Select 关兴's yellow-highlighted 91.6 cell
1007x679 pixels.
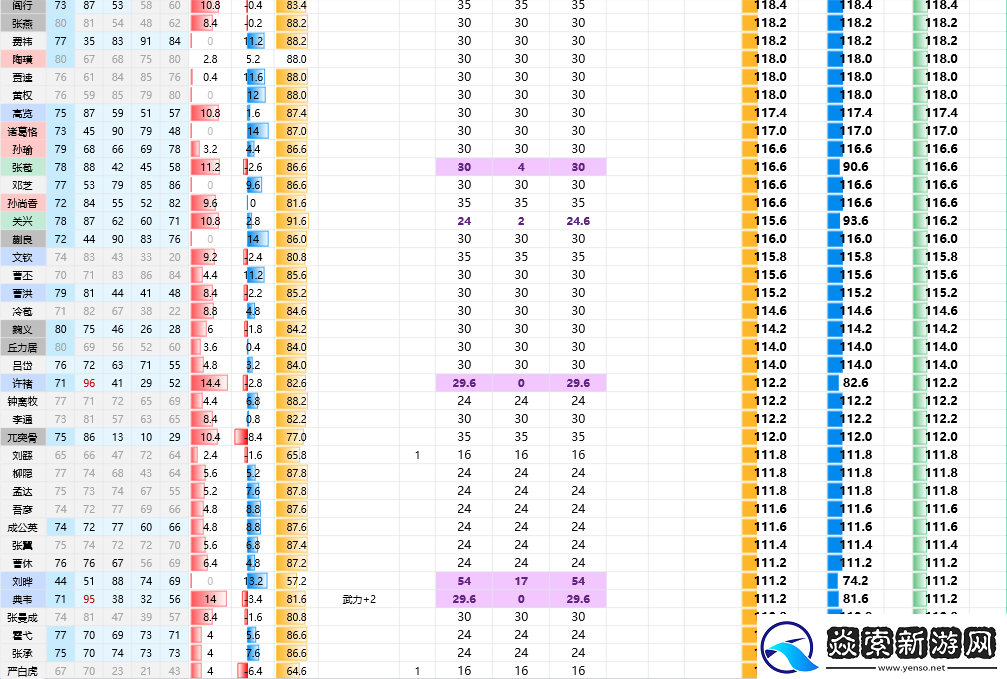294,221
